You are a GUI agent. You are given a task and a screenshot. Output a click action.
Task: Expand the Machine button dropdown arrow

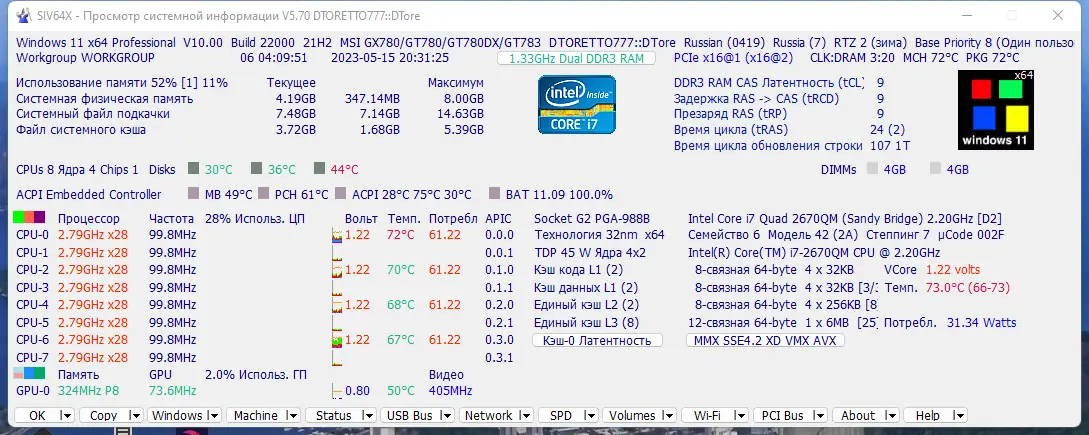pyautogui.click(x=293, y=416)
